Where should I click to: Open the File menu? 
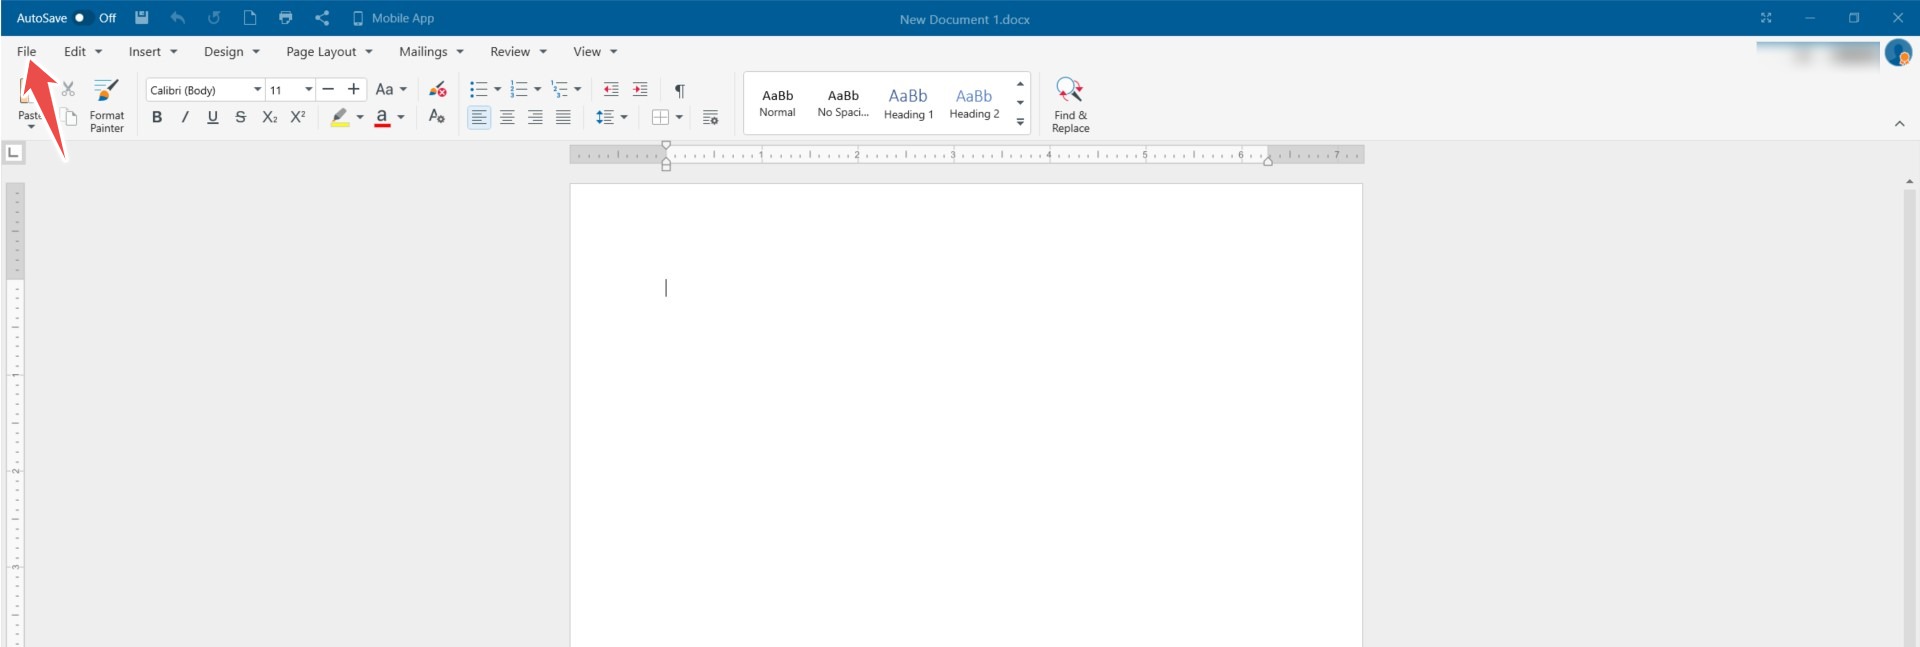pyautogui.click(x=27, y=51)
